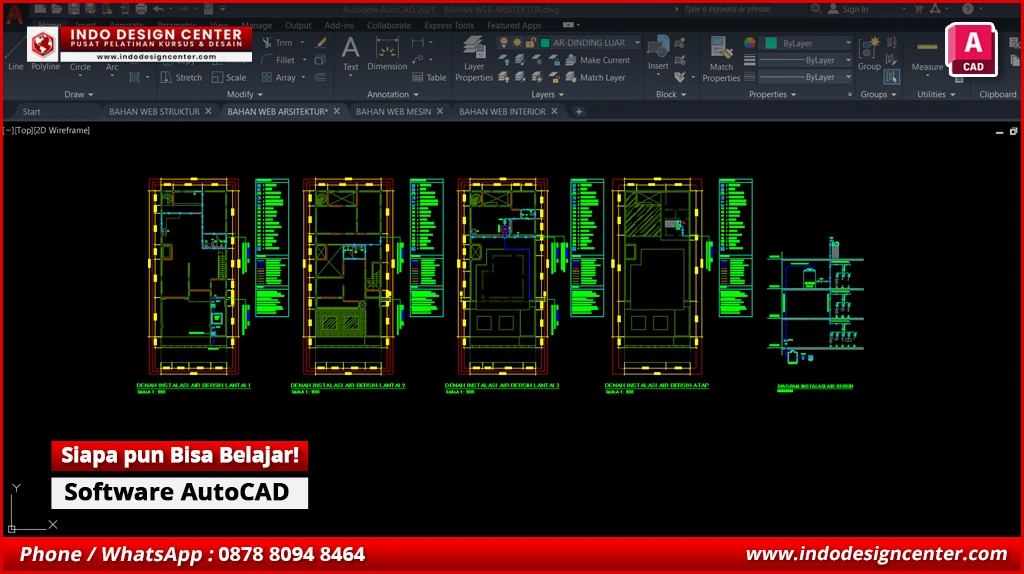Open the Output ribbon tab
Viewport: 1024px width, 574px height.
pos(298,25)
